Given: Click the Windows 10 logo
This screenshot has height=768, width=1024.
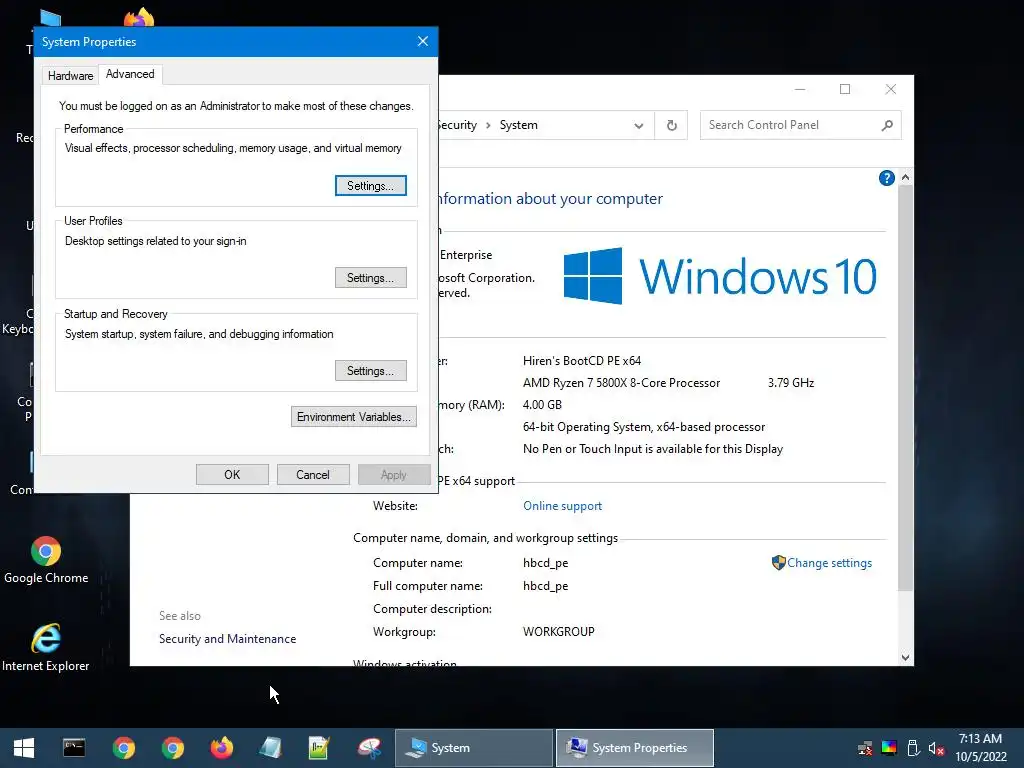Looking at the screenshot, I should pyautogui.click(x=720, y=276).
